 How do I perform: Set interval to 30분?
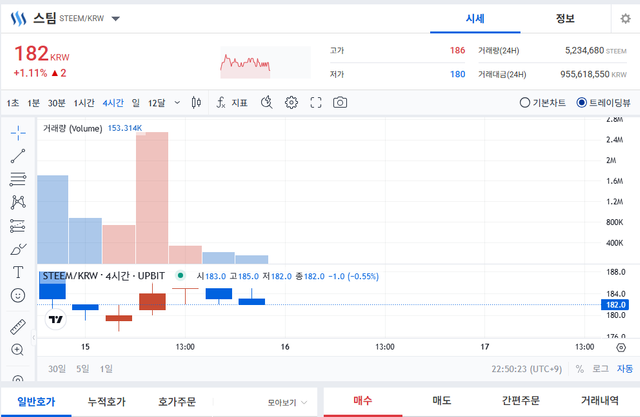57,103
